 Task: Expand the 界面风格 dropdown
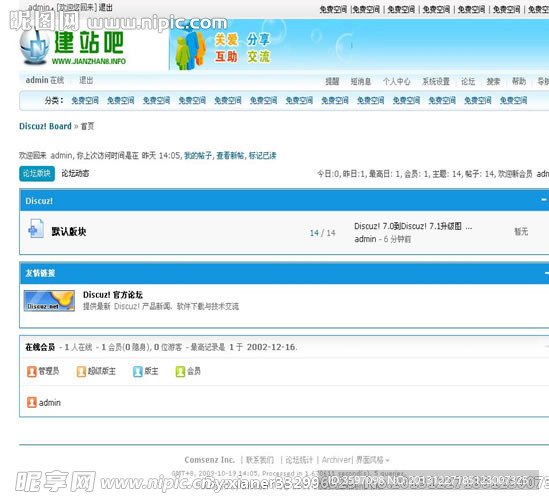click(373, 460)
